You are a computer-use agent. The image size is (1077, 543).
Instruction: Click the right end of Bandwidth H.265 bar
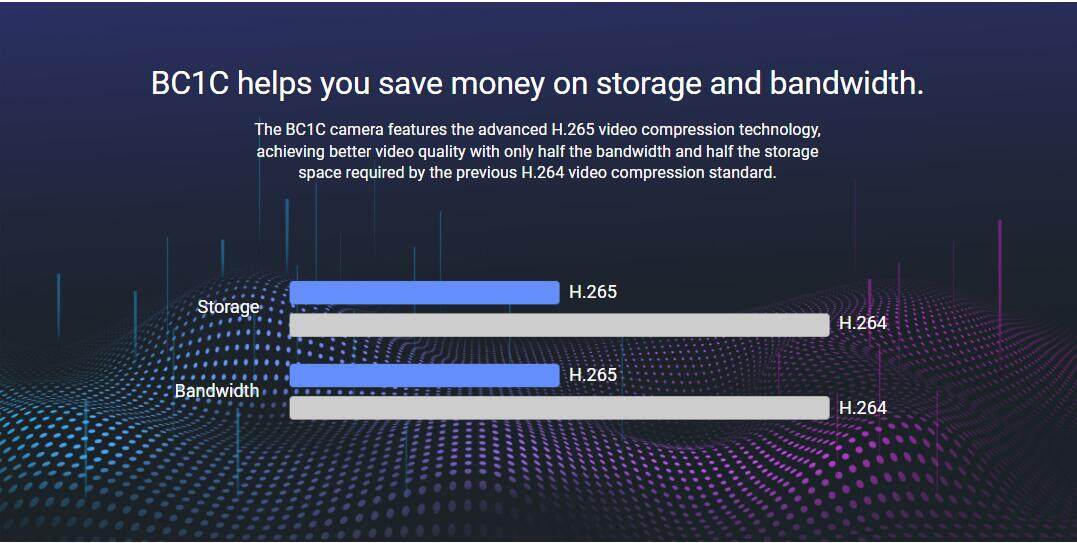(x=553, y=376)
